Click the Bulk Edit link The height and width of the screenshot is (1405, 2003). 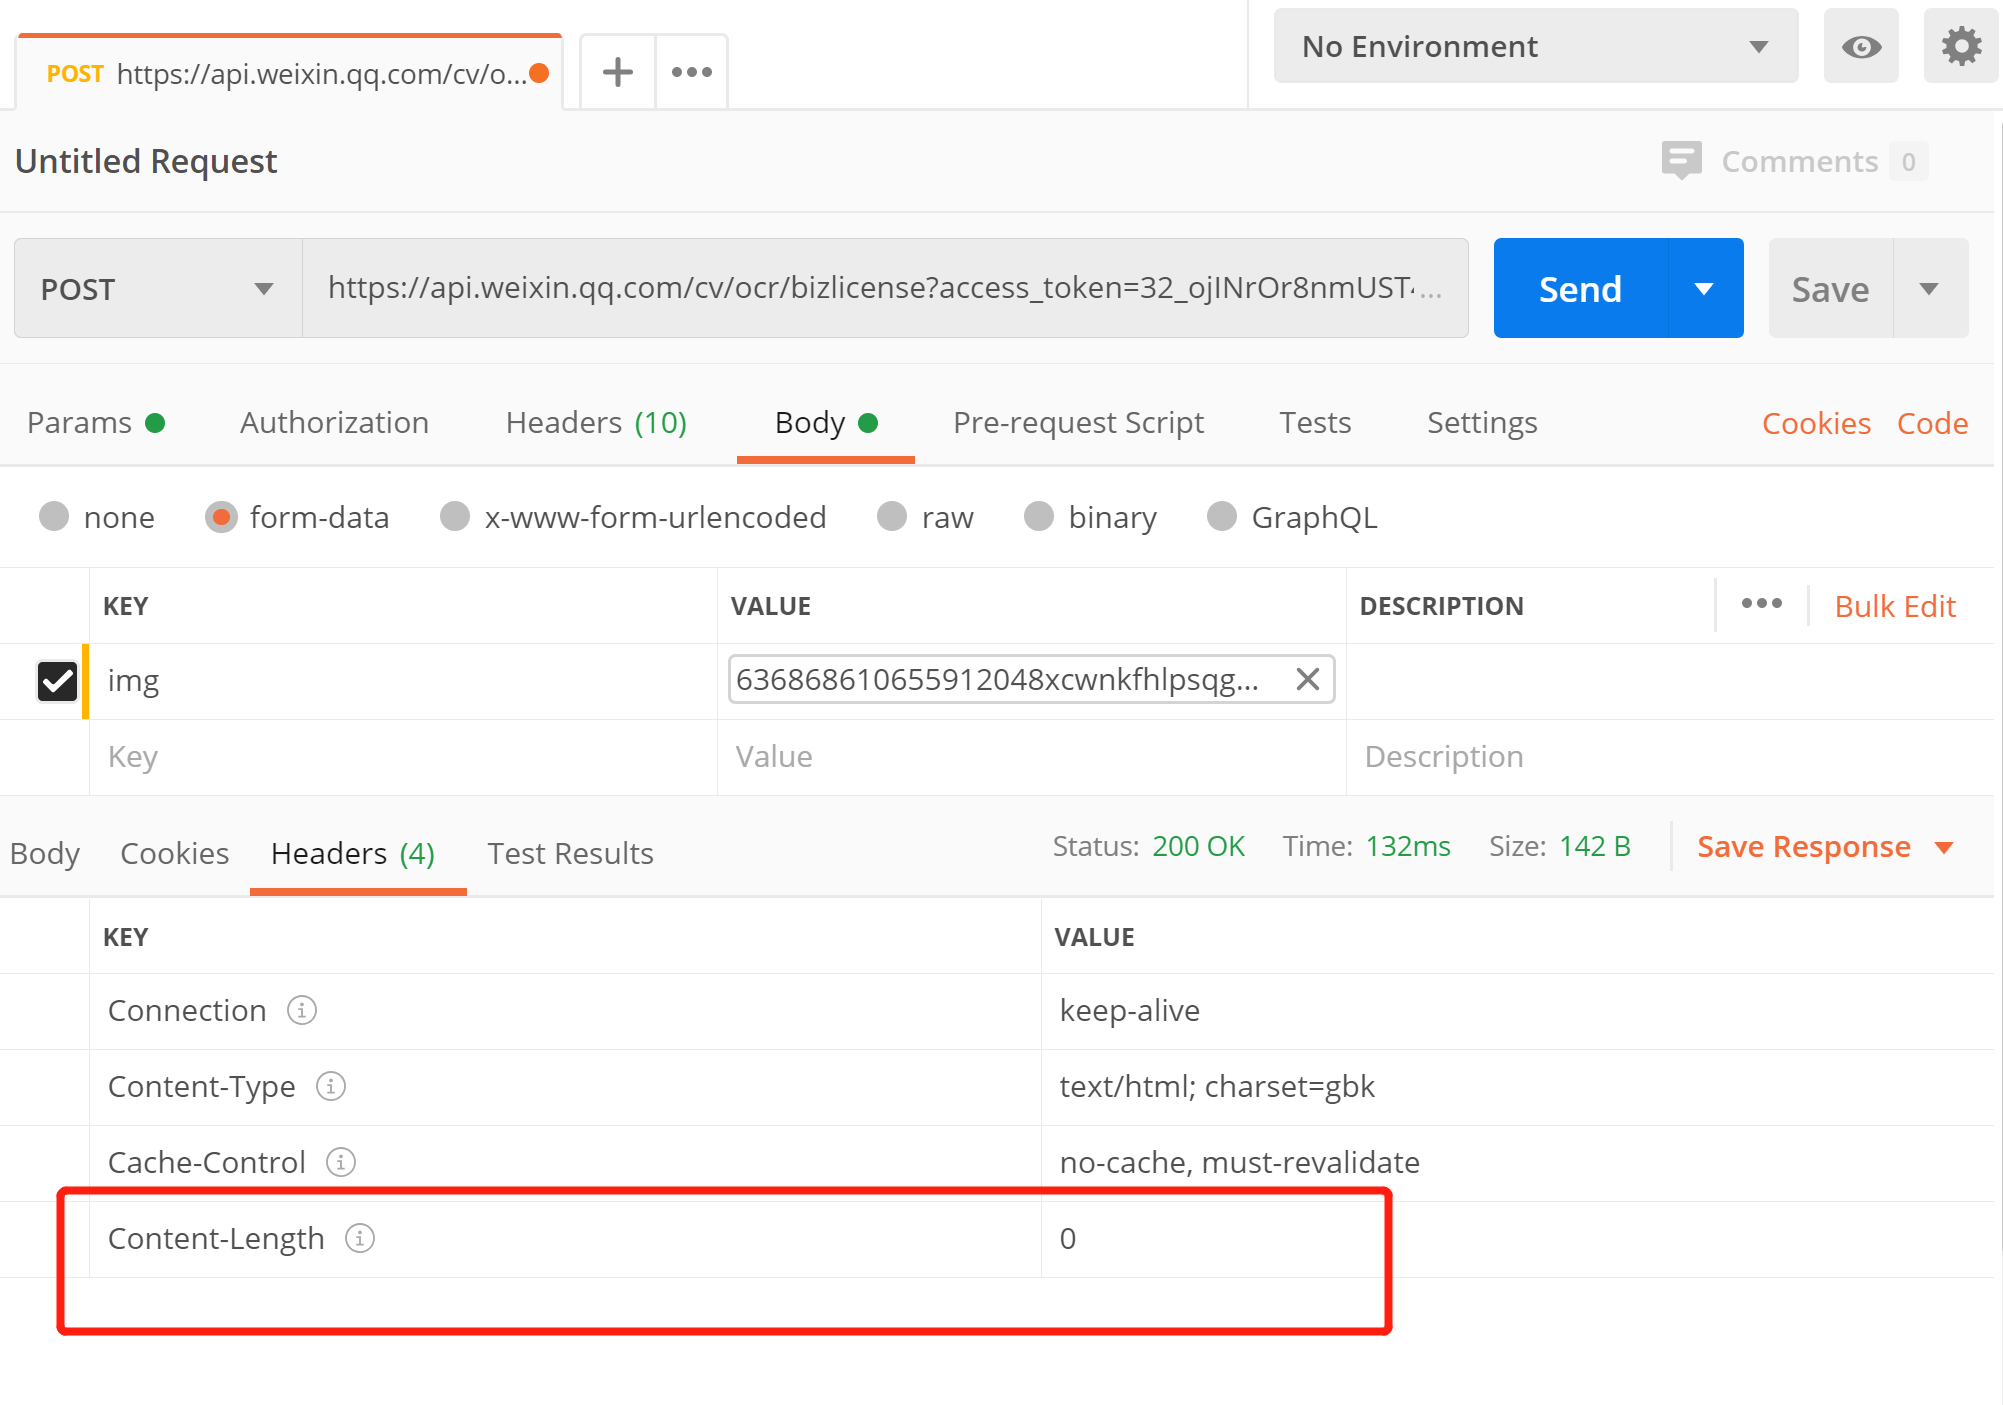(x=1894, y=606)
